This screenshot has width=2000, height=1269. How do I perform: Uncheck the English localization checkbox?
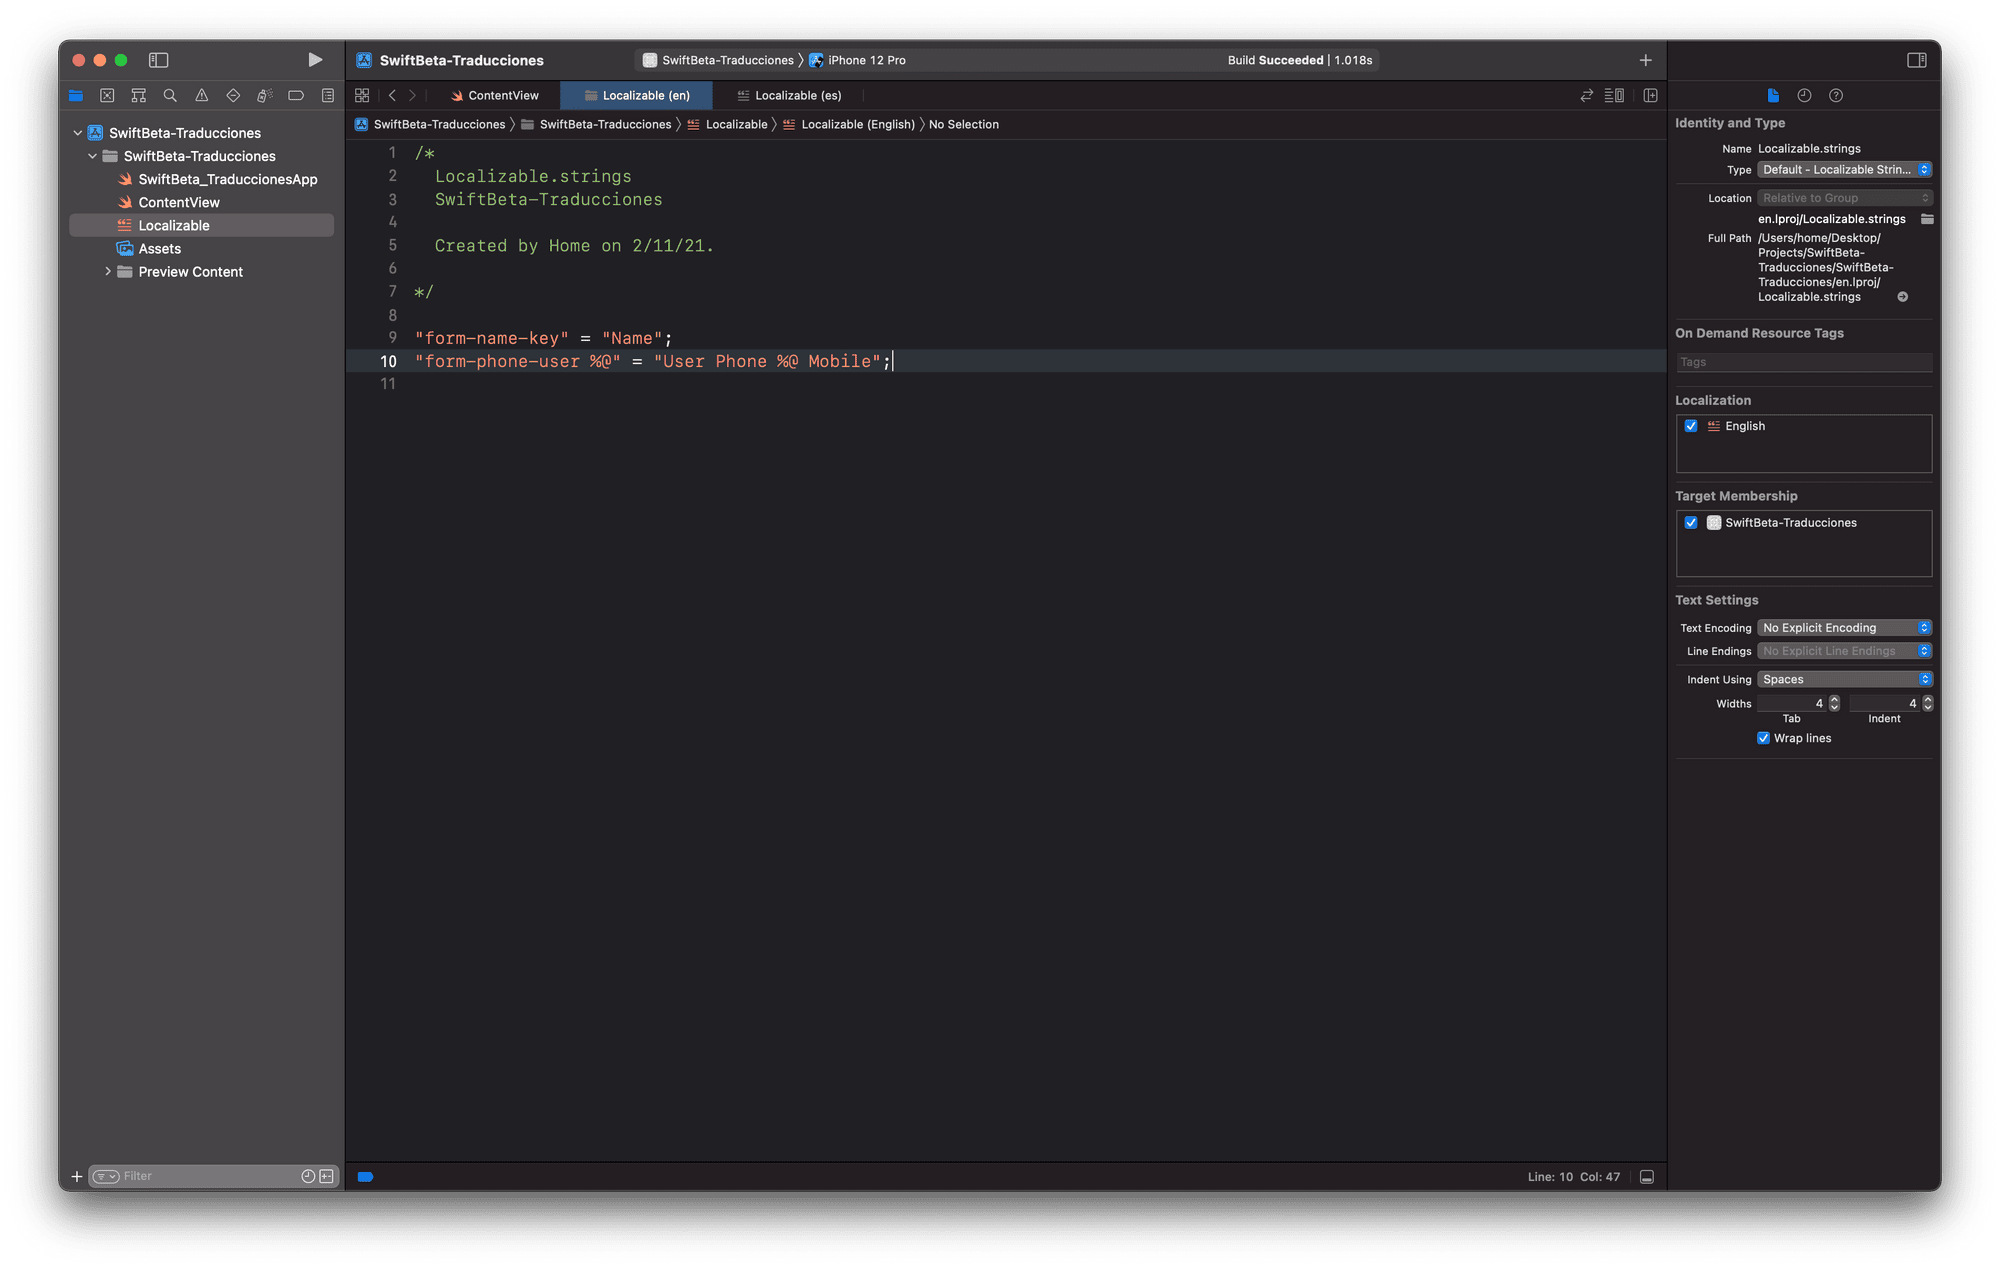point(1691,426)
